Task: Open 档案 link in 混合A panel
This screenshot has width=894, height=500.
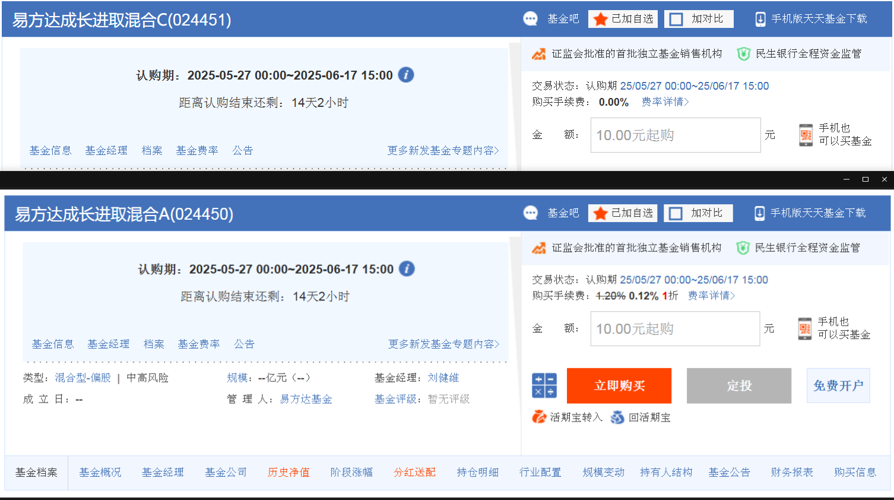Action: point(153,344)
